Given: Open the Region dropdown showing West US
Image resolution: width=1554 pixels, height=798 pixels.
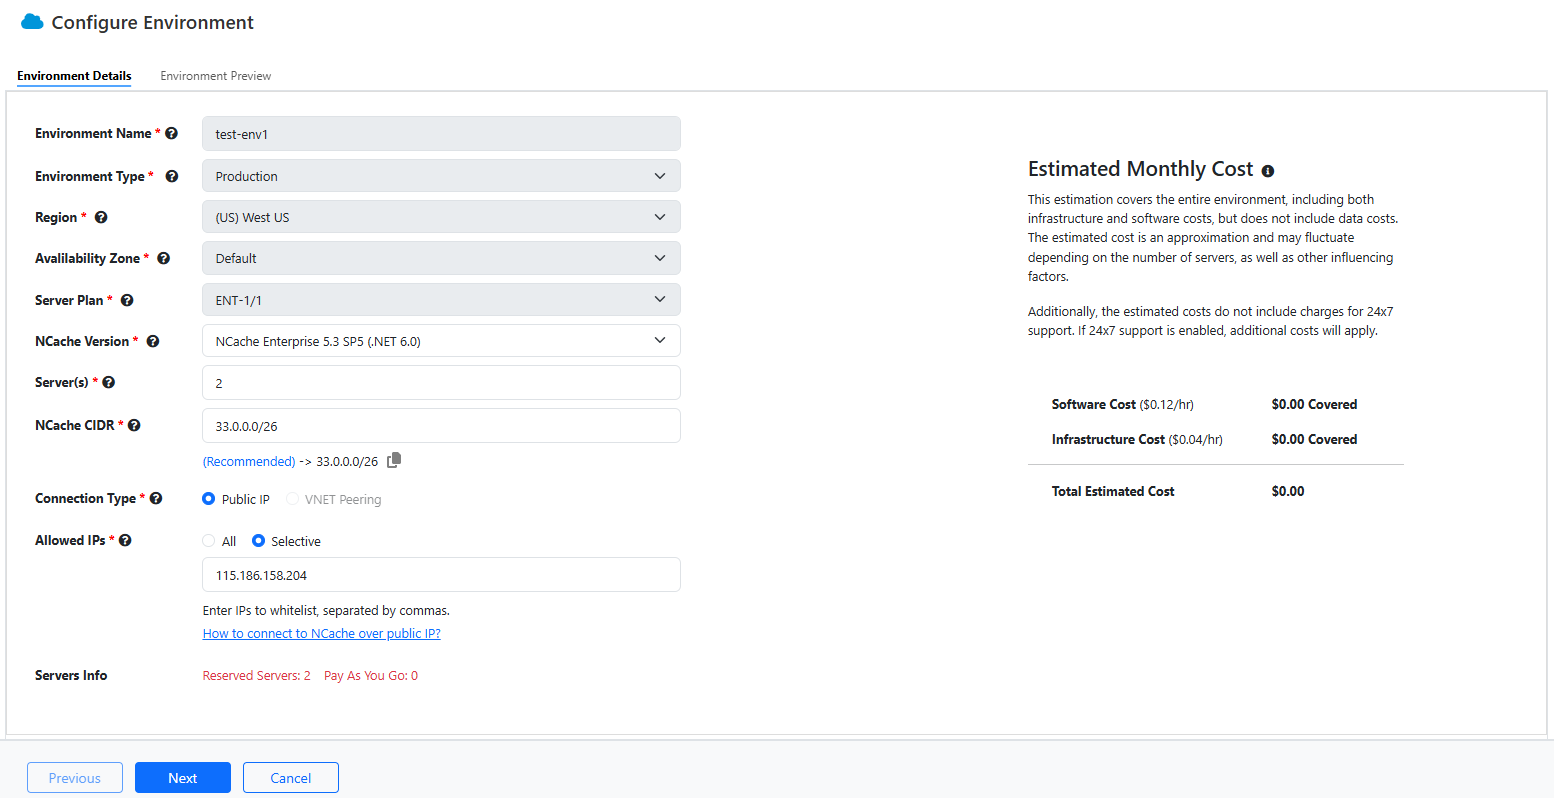Looking at the screenshot, I should [441, 217].
